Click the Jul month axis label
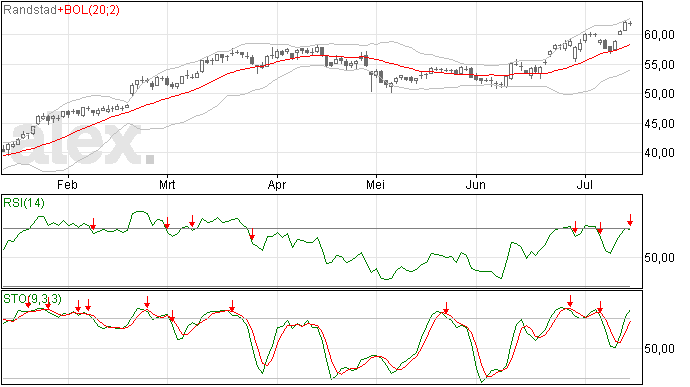The image size is (690, 387). 585,184
